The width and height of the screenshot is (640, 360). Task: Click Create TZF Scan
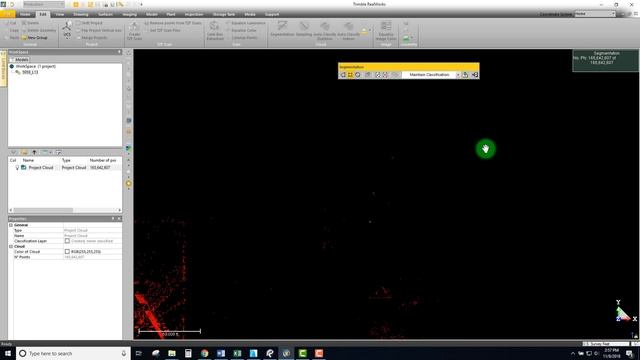(x=134, y=31)
